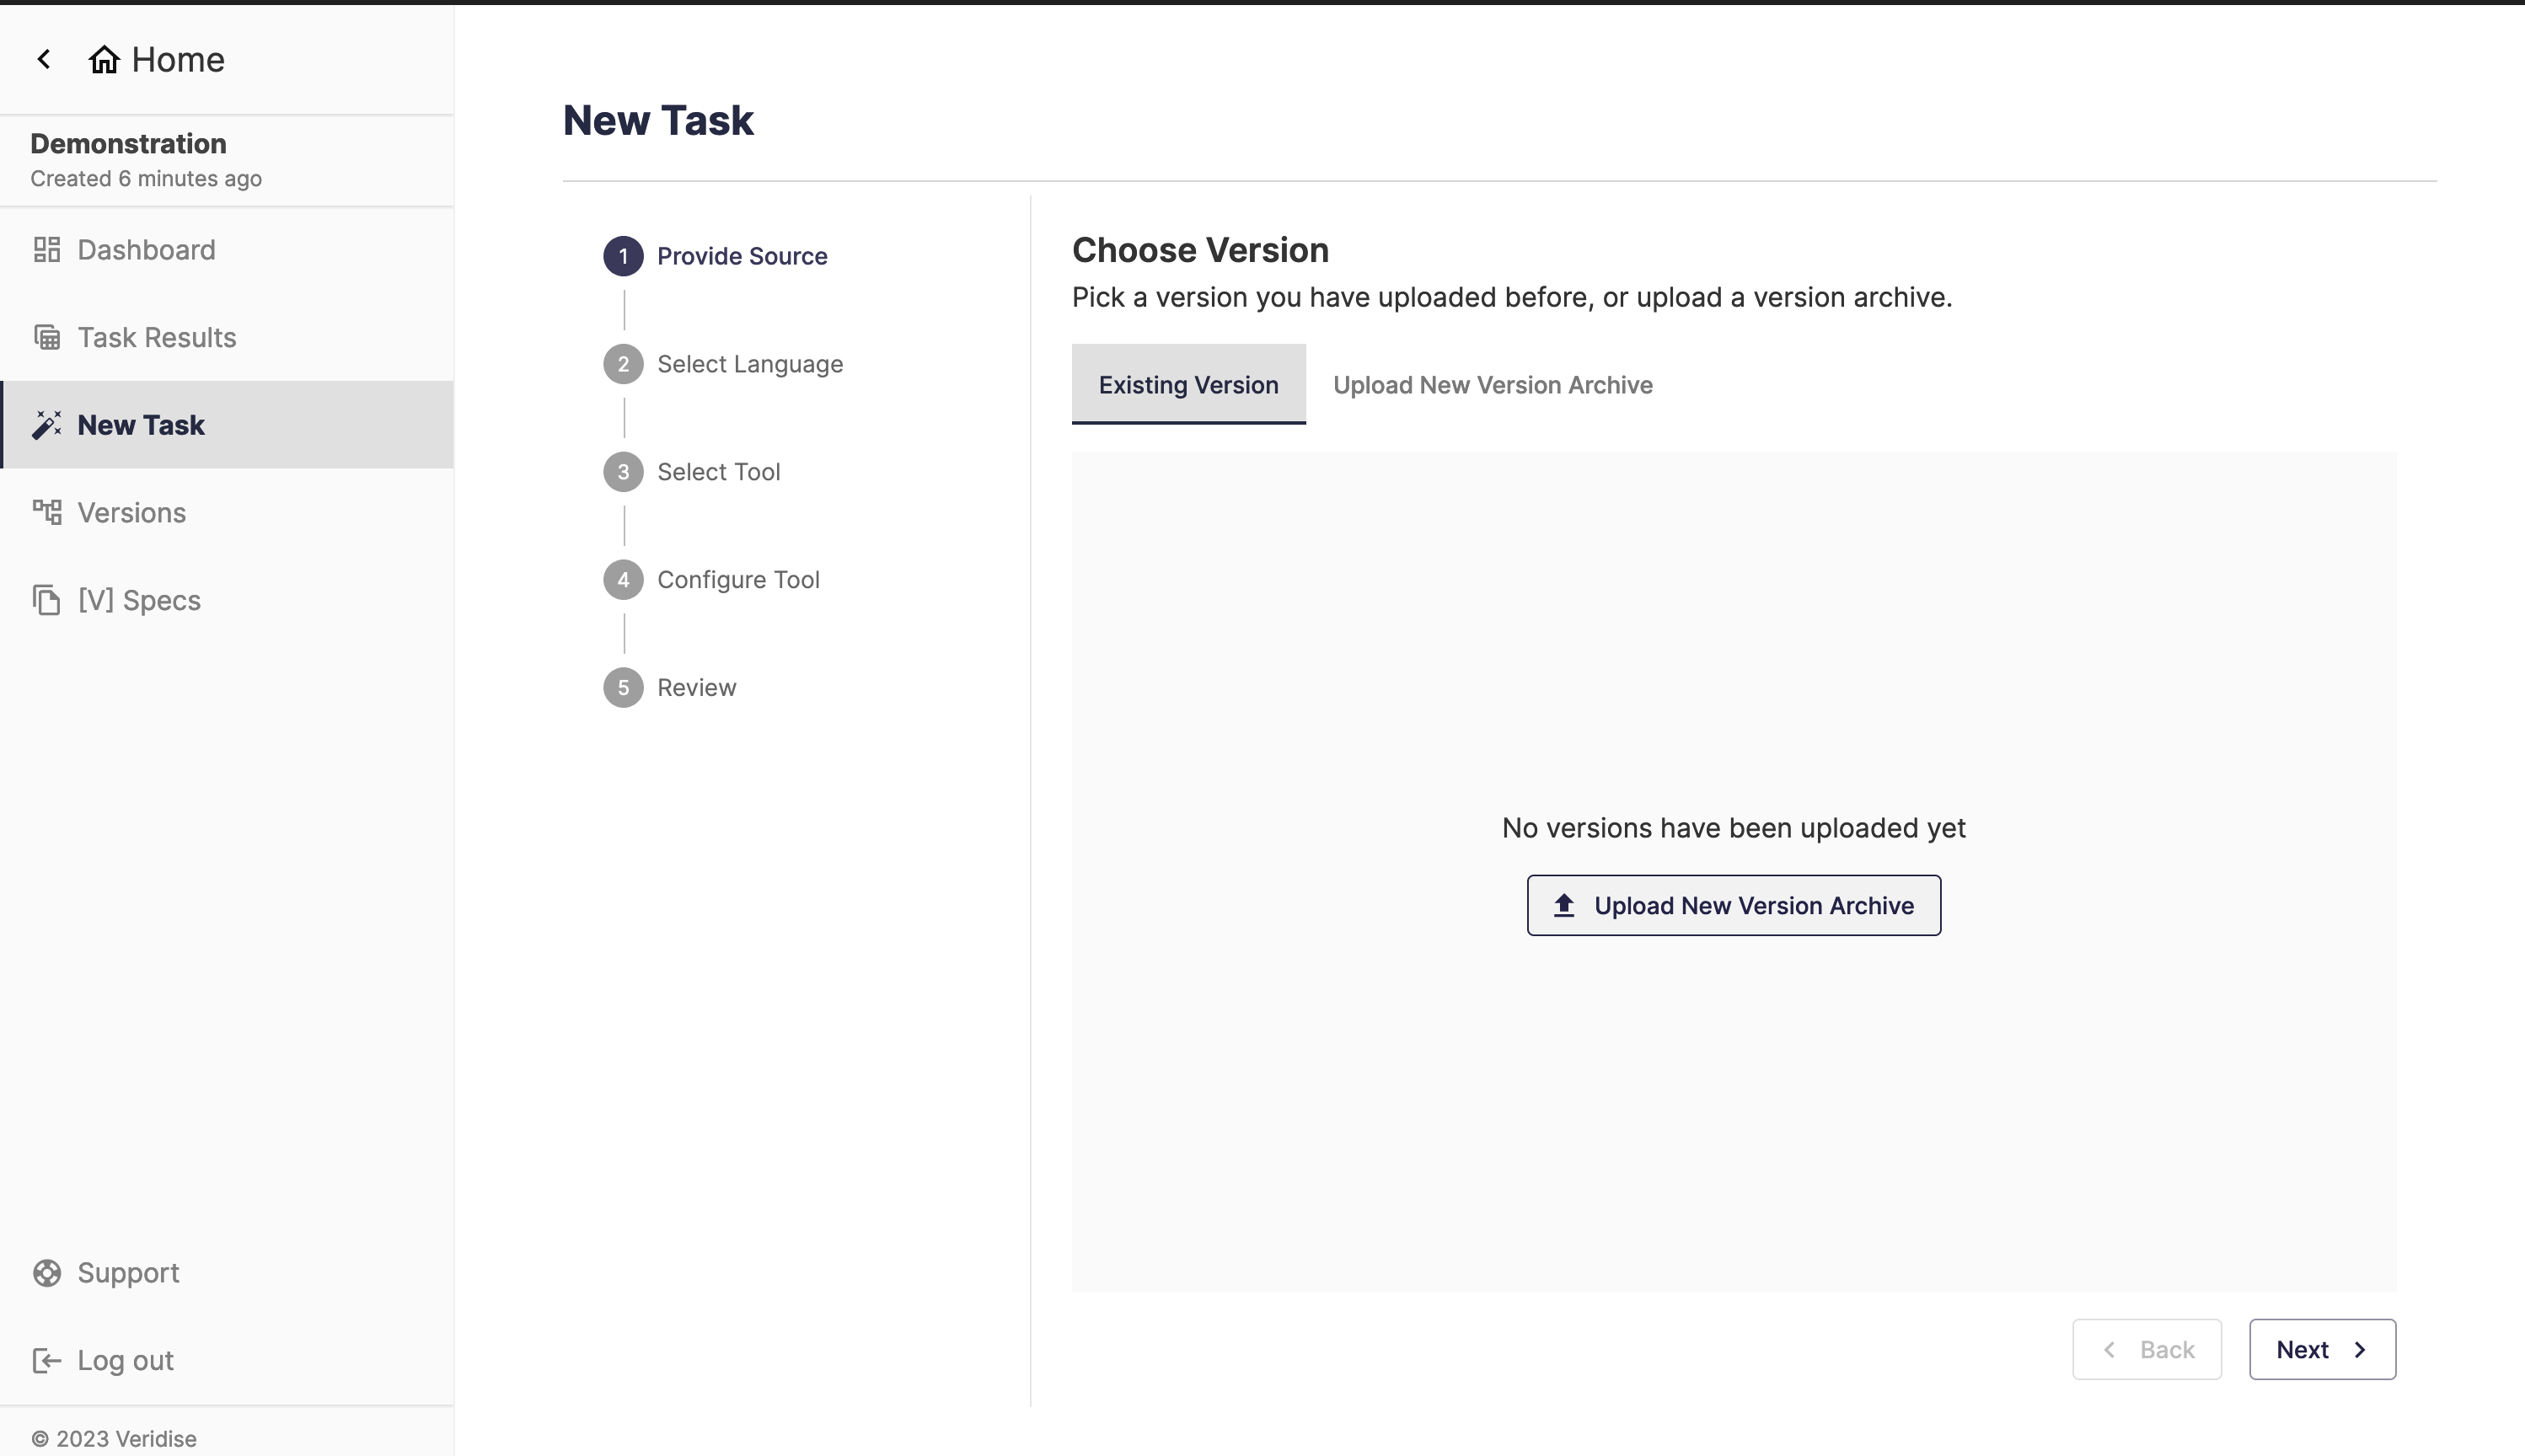Click the Log out arrow icon

click(x=47, y=1360)
